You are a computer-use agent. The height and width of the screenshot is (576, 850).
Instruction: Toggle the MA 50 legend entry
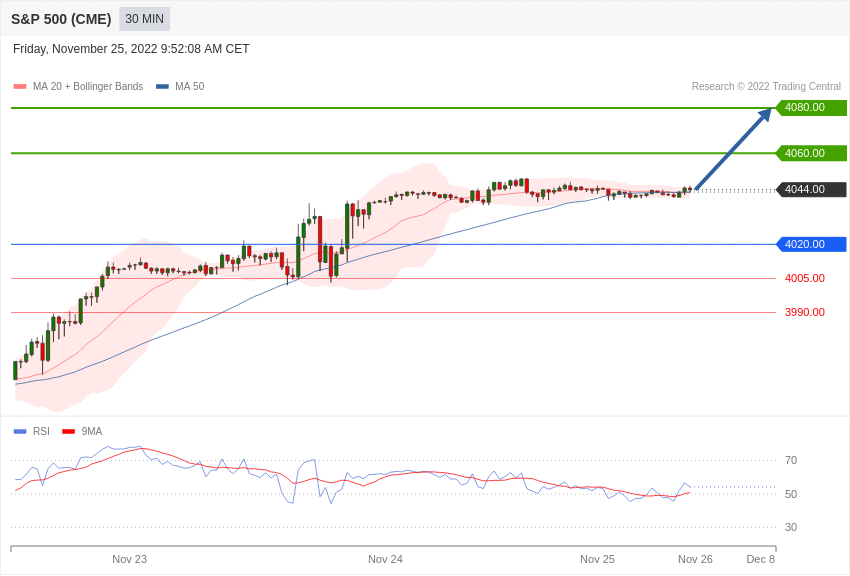coord(180,87)
